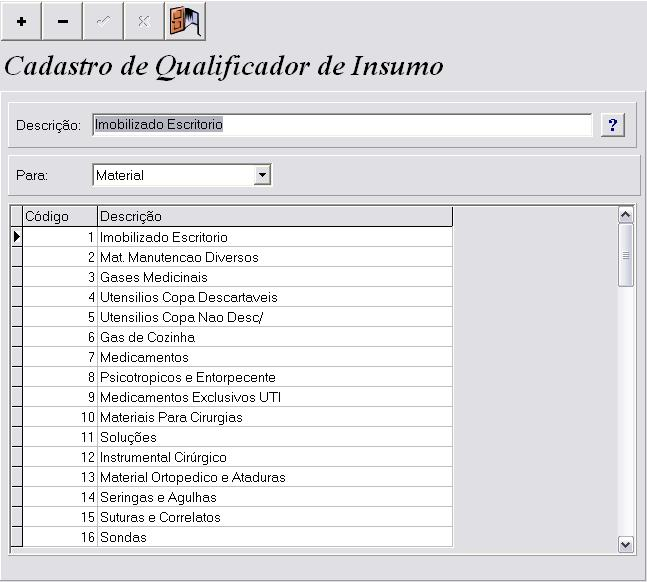Select the Seringas e Agulhas row
647x582 pixels.
click(158, 497)
